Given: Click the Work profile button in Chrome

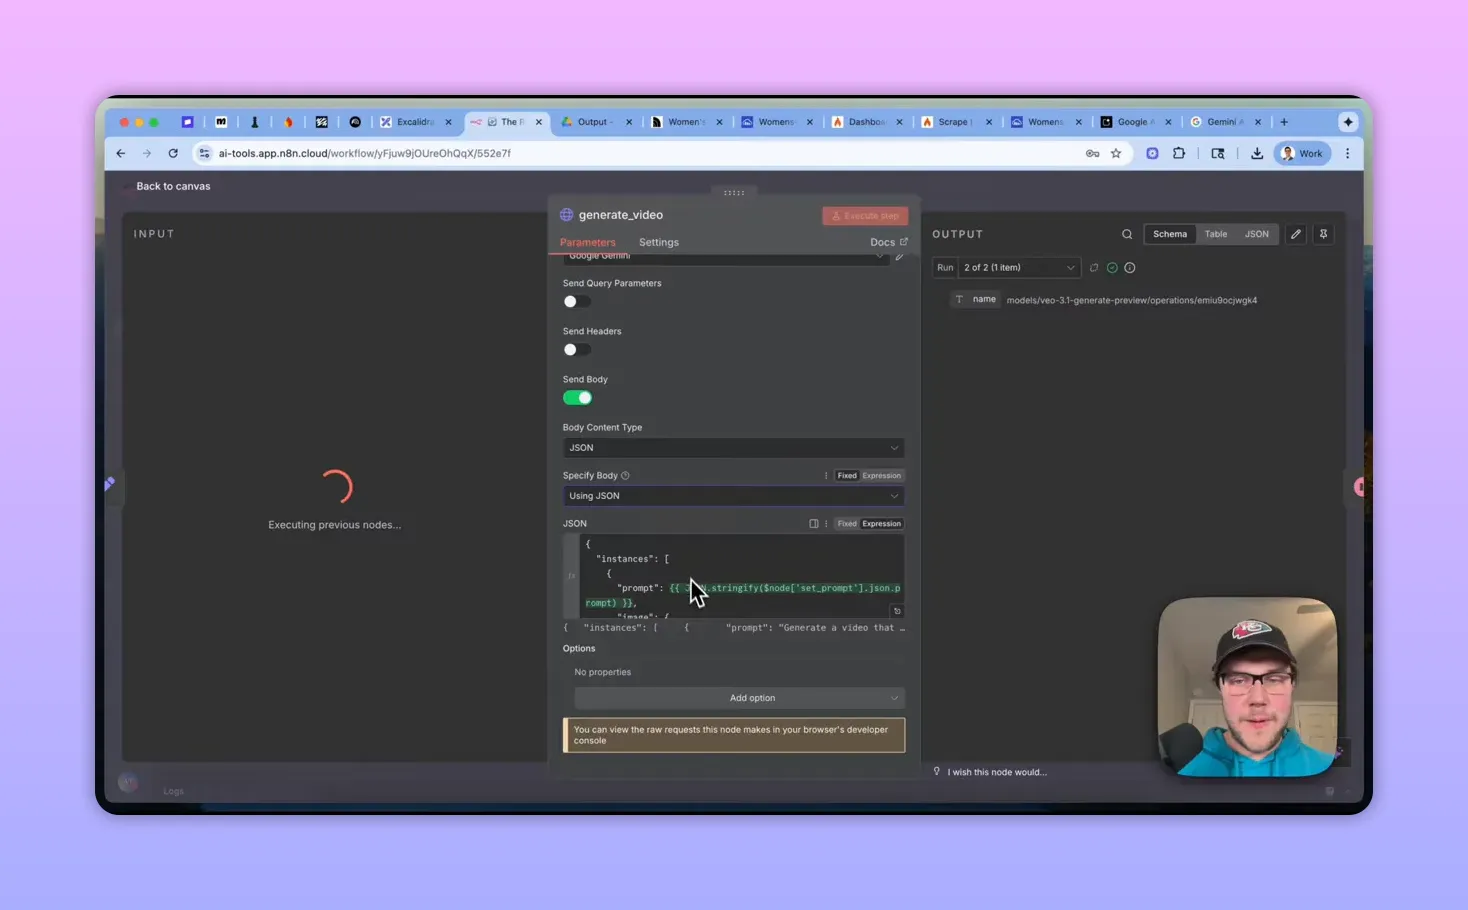Looking at the screenshot, I should [x=1303, y=153].
